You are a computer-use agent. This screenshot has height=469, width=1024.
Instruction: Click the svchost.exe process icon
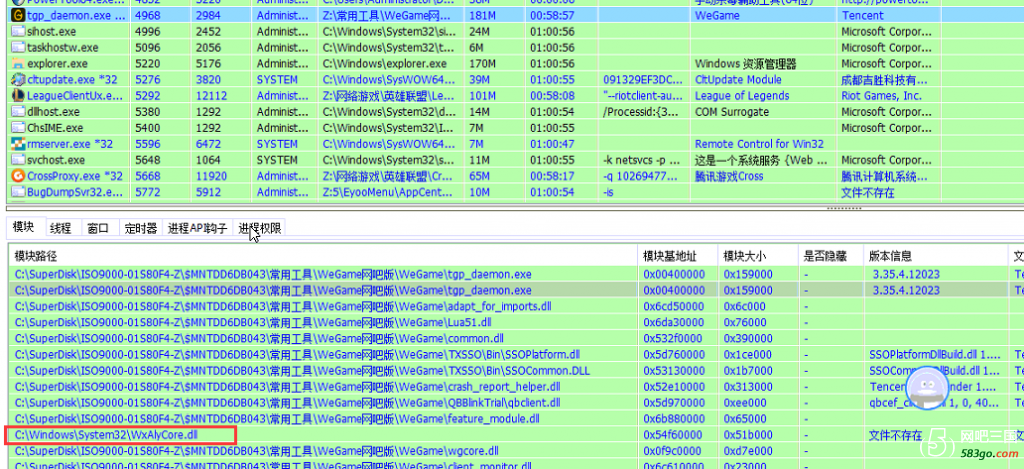tap(18, 160)
